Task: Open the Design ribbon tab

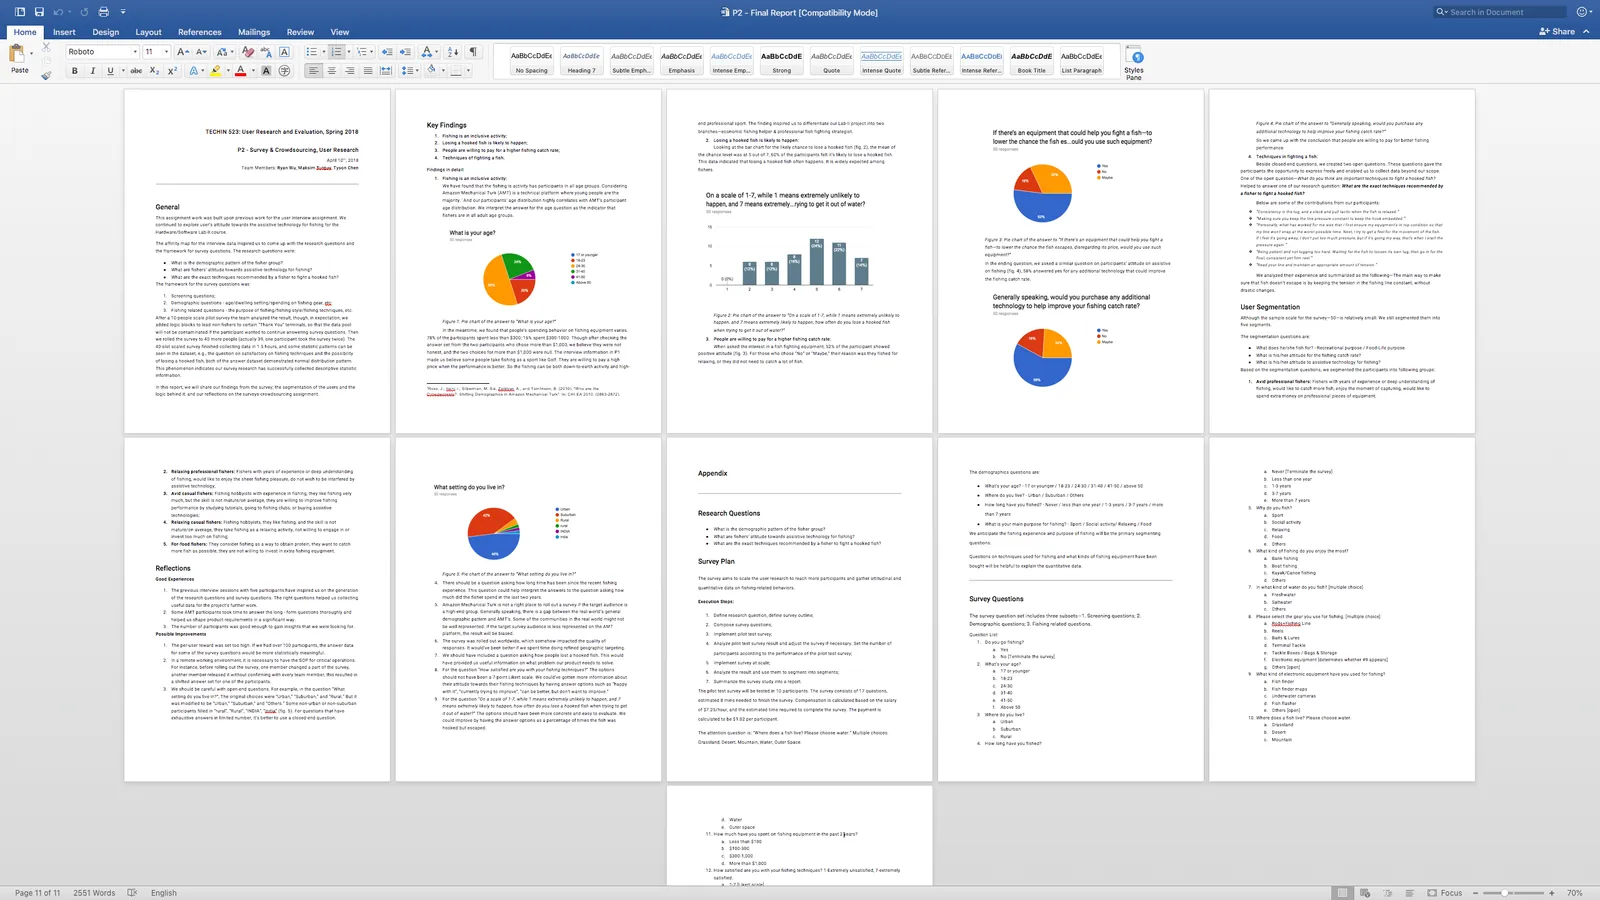Action: click(106, 32)
